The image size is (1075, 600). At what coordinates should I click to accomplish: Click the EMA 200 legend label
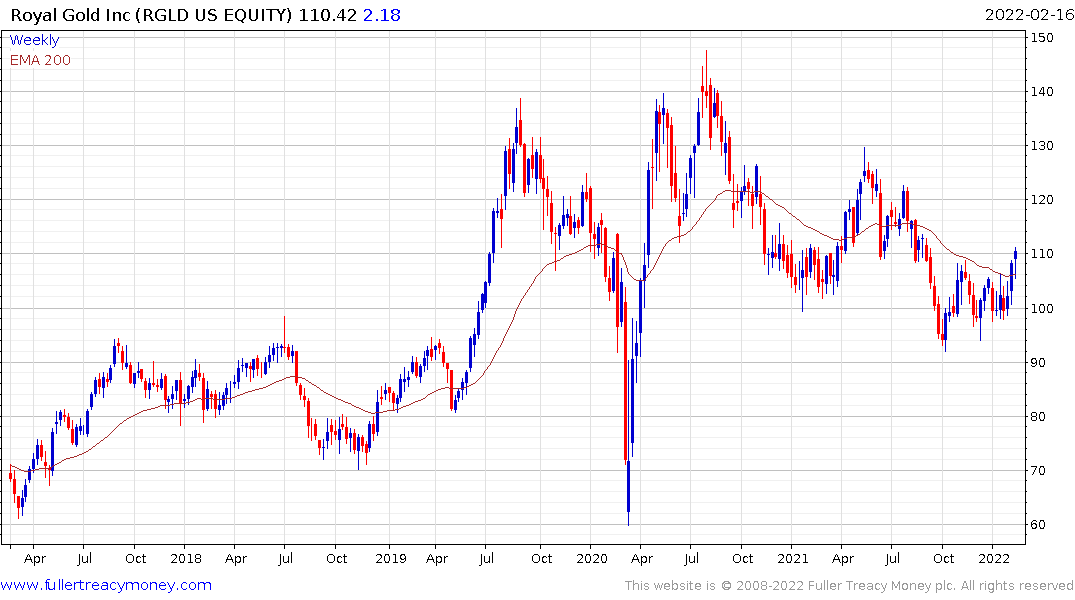[x=40, y=60]
